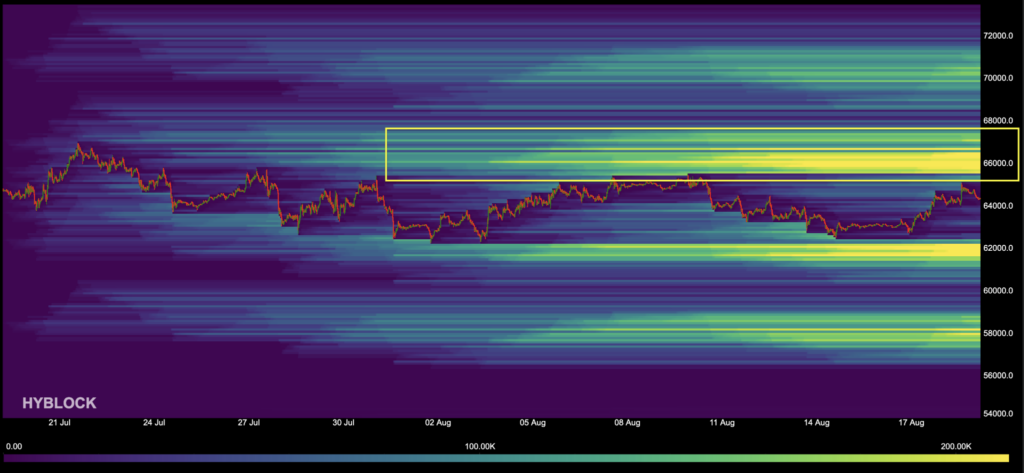
Task: Click the 200.00K color scale label
Action: (956, 446)
